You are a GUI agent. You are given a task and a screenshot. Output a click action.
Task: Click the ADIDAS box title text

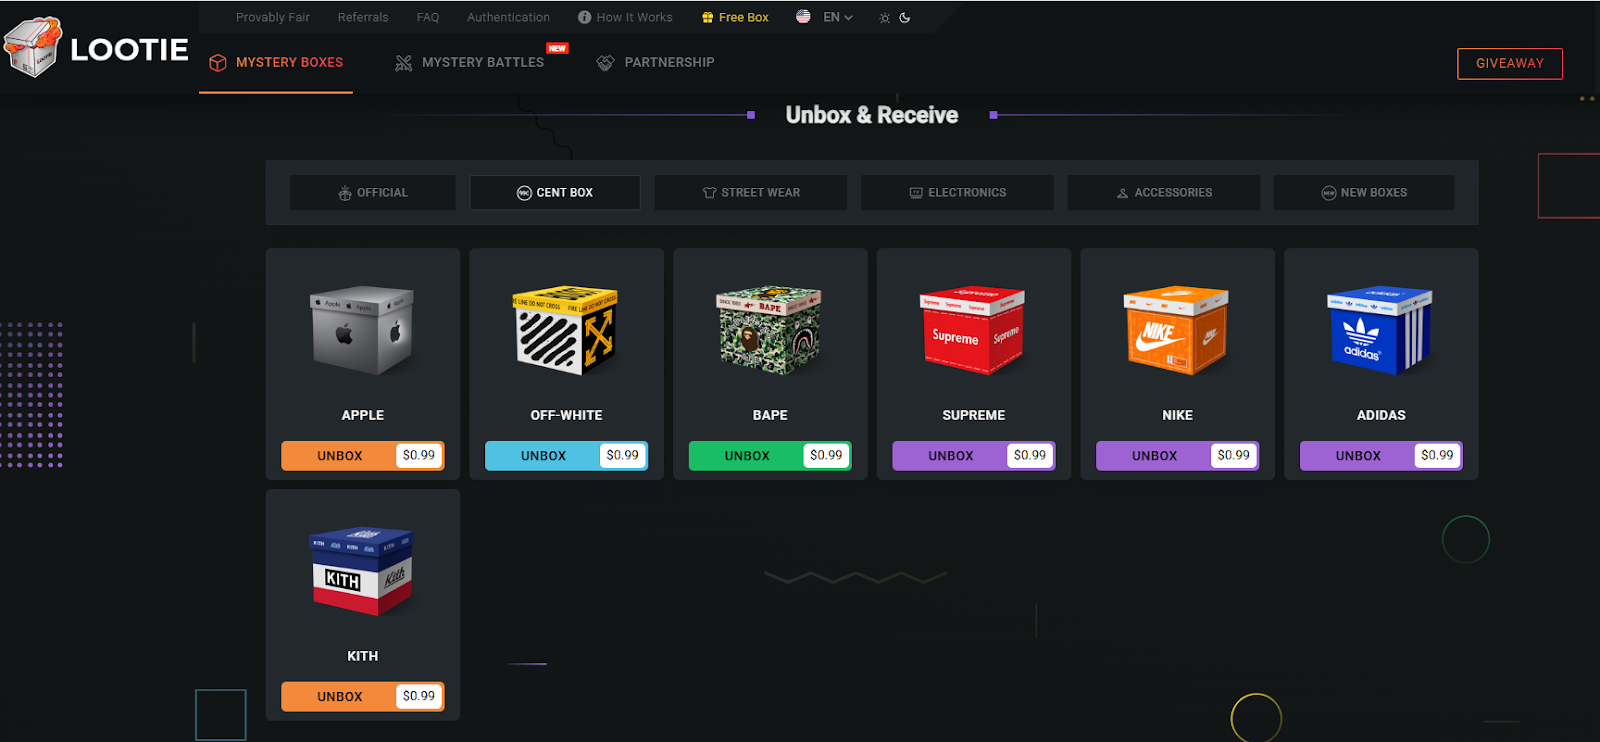coord(1381,415)
